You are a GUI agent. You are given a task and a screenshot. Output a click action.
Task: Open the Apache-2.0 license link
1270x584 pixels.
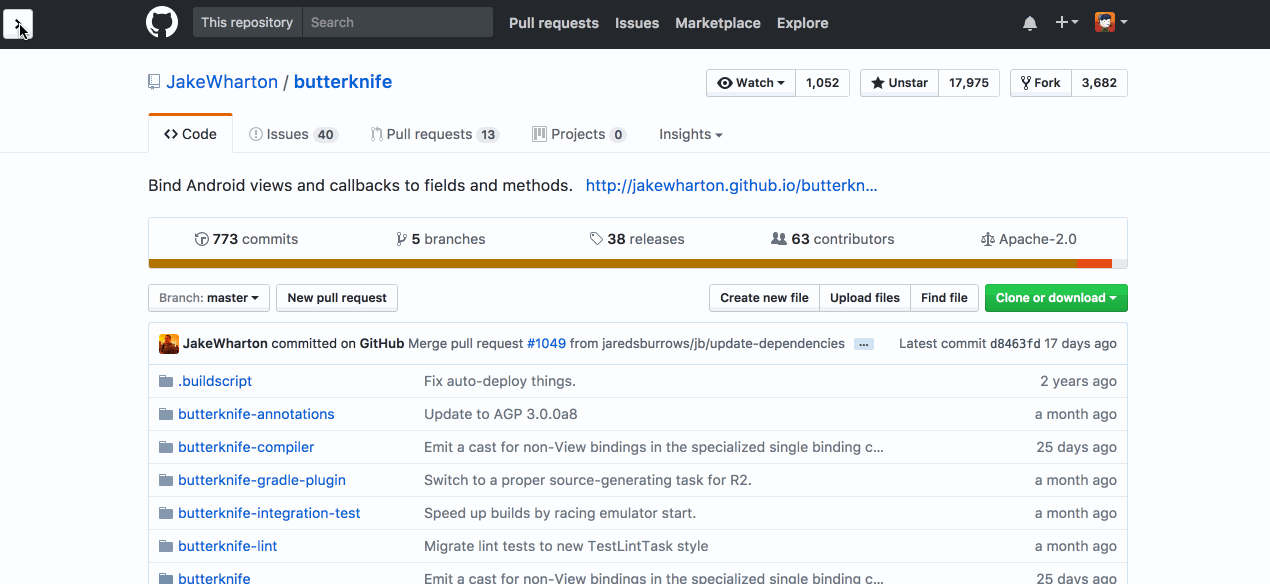1029,239
